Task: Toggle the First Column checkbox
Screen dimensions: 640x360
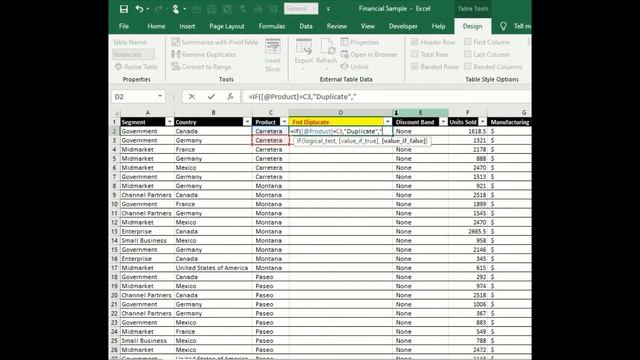Action: pyautogui.click(x=468, y=42)
